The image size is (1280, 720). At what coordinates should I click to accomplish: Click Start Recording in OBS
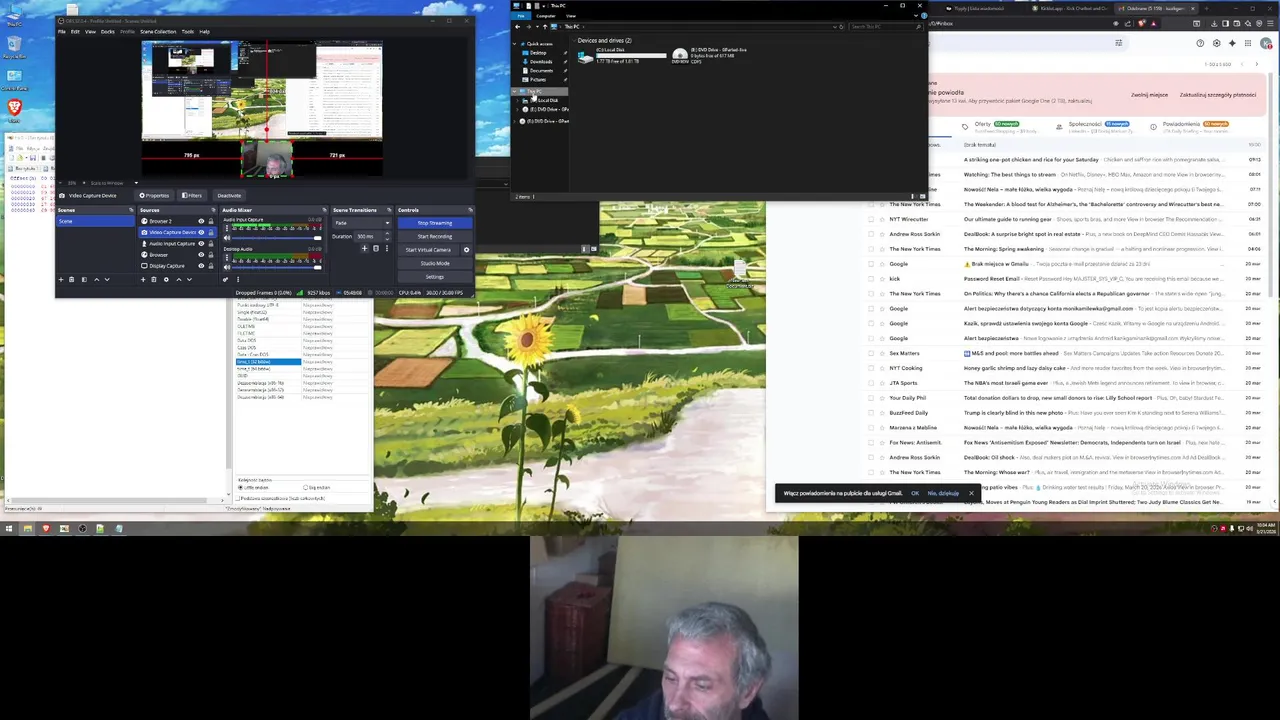(x=434, y=236)
